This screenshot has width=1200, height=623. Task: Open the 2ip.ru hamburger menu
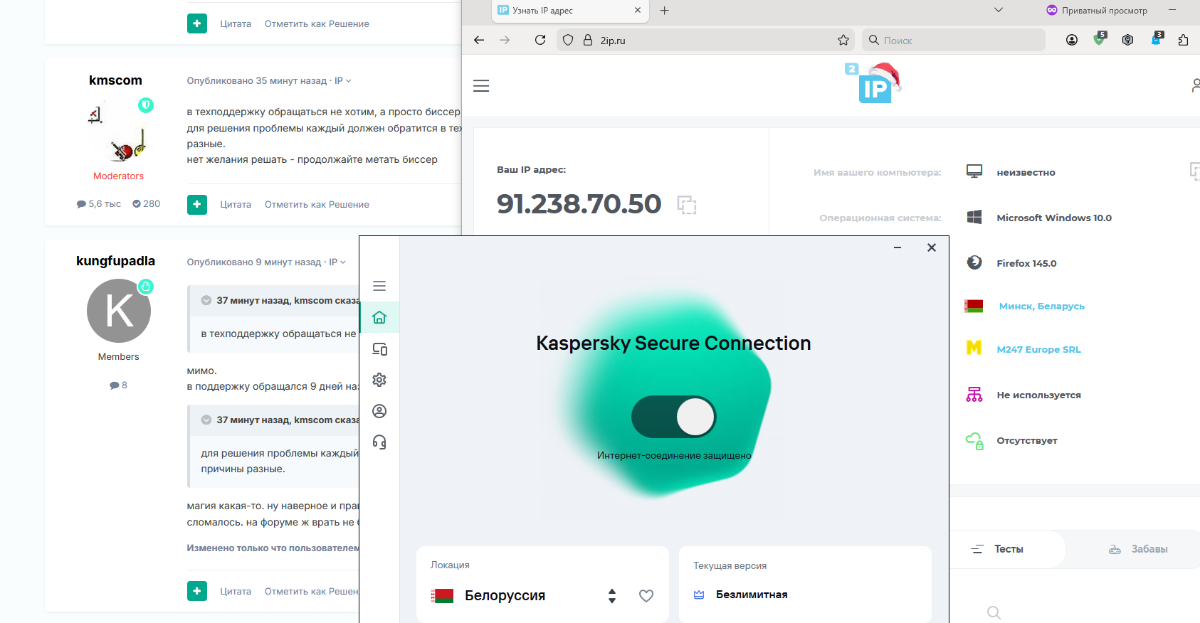pyautogui.click(x=481, y=86)
